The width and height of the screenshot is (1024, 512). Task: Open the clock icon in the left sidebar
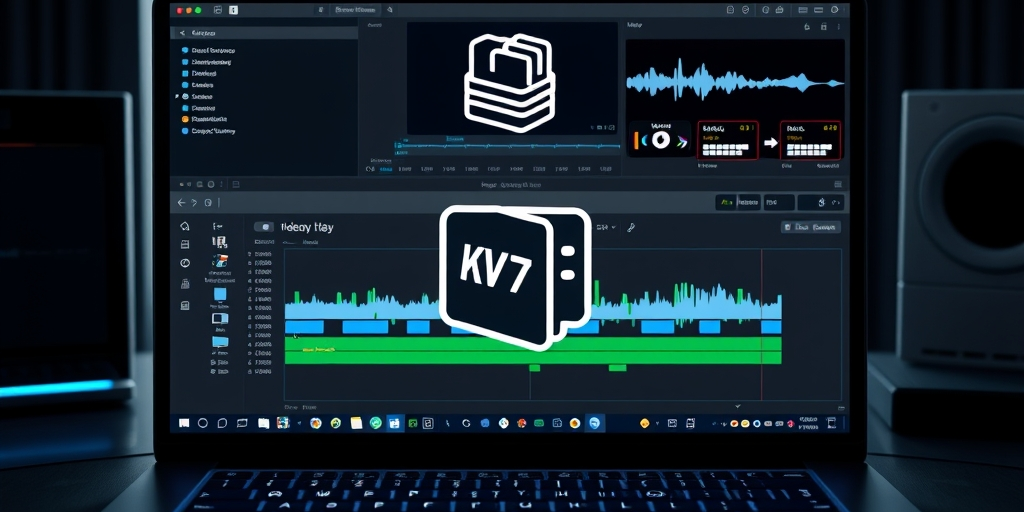click(185, 263)
